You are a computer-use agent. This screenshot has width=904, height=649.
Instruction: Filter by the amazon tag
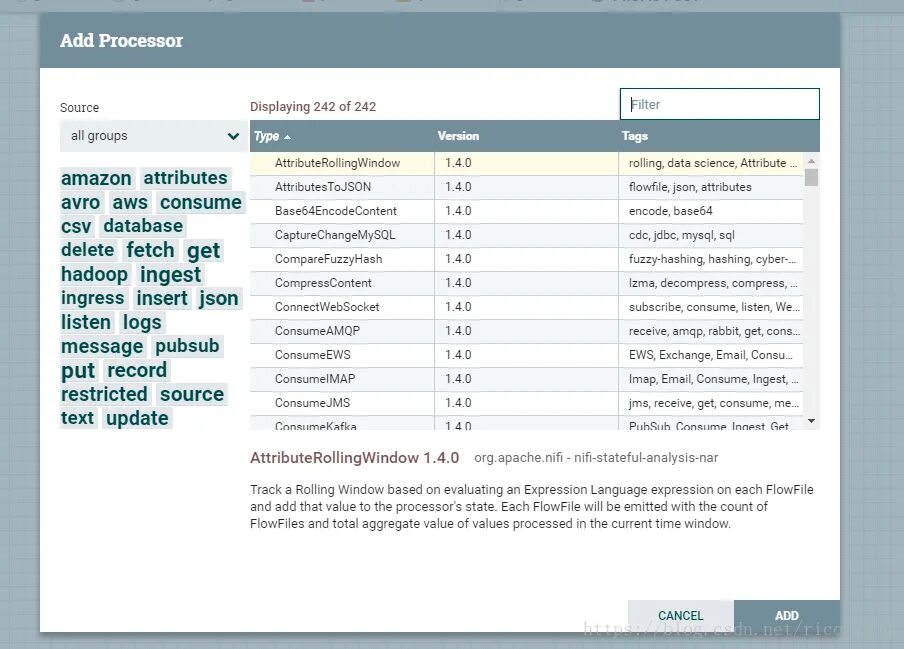point(96,178)
